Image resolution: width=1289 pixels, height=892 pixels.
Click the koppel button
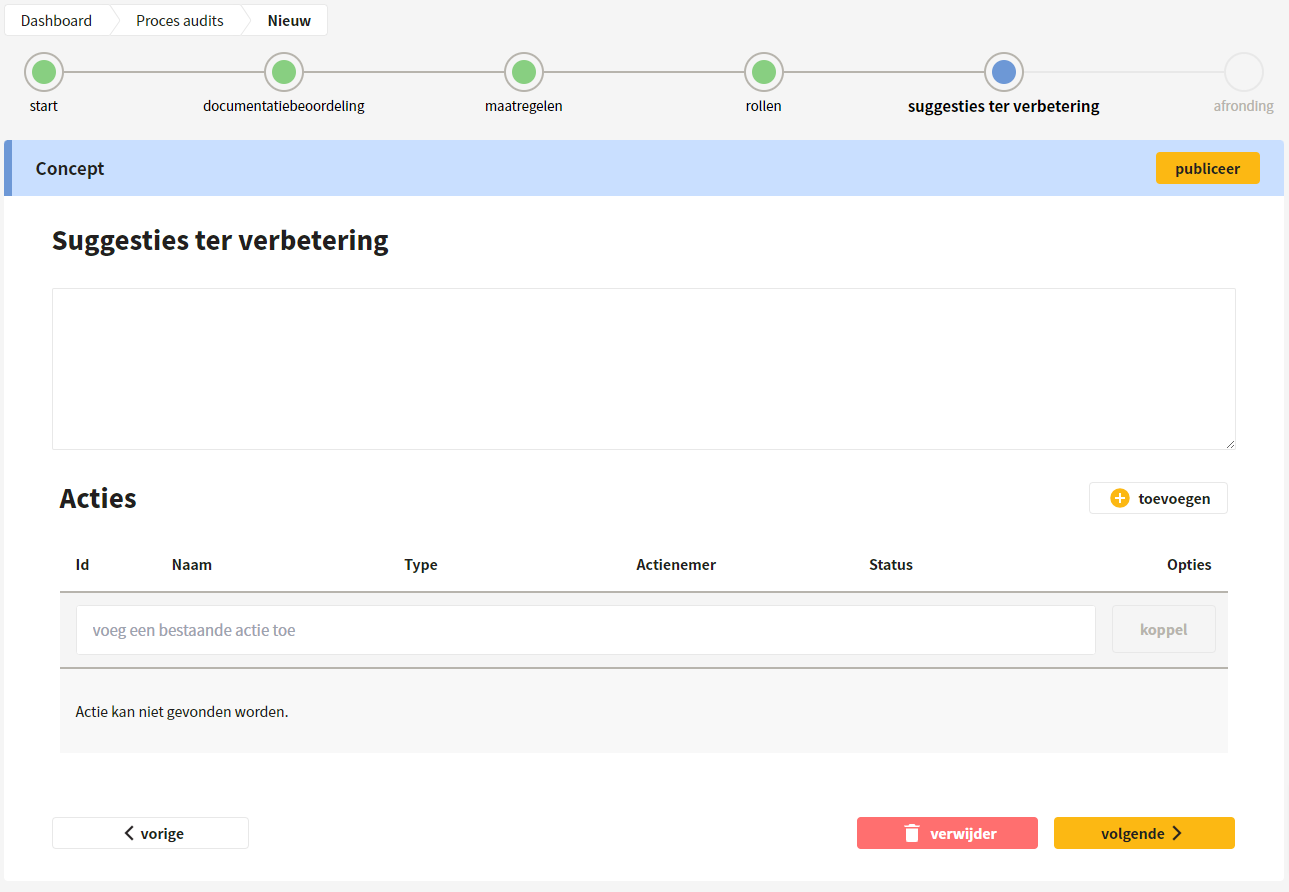1164,630
